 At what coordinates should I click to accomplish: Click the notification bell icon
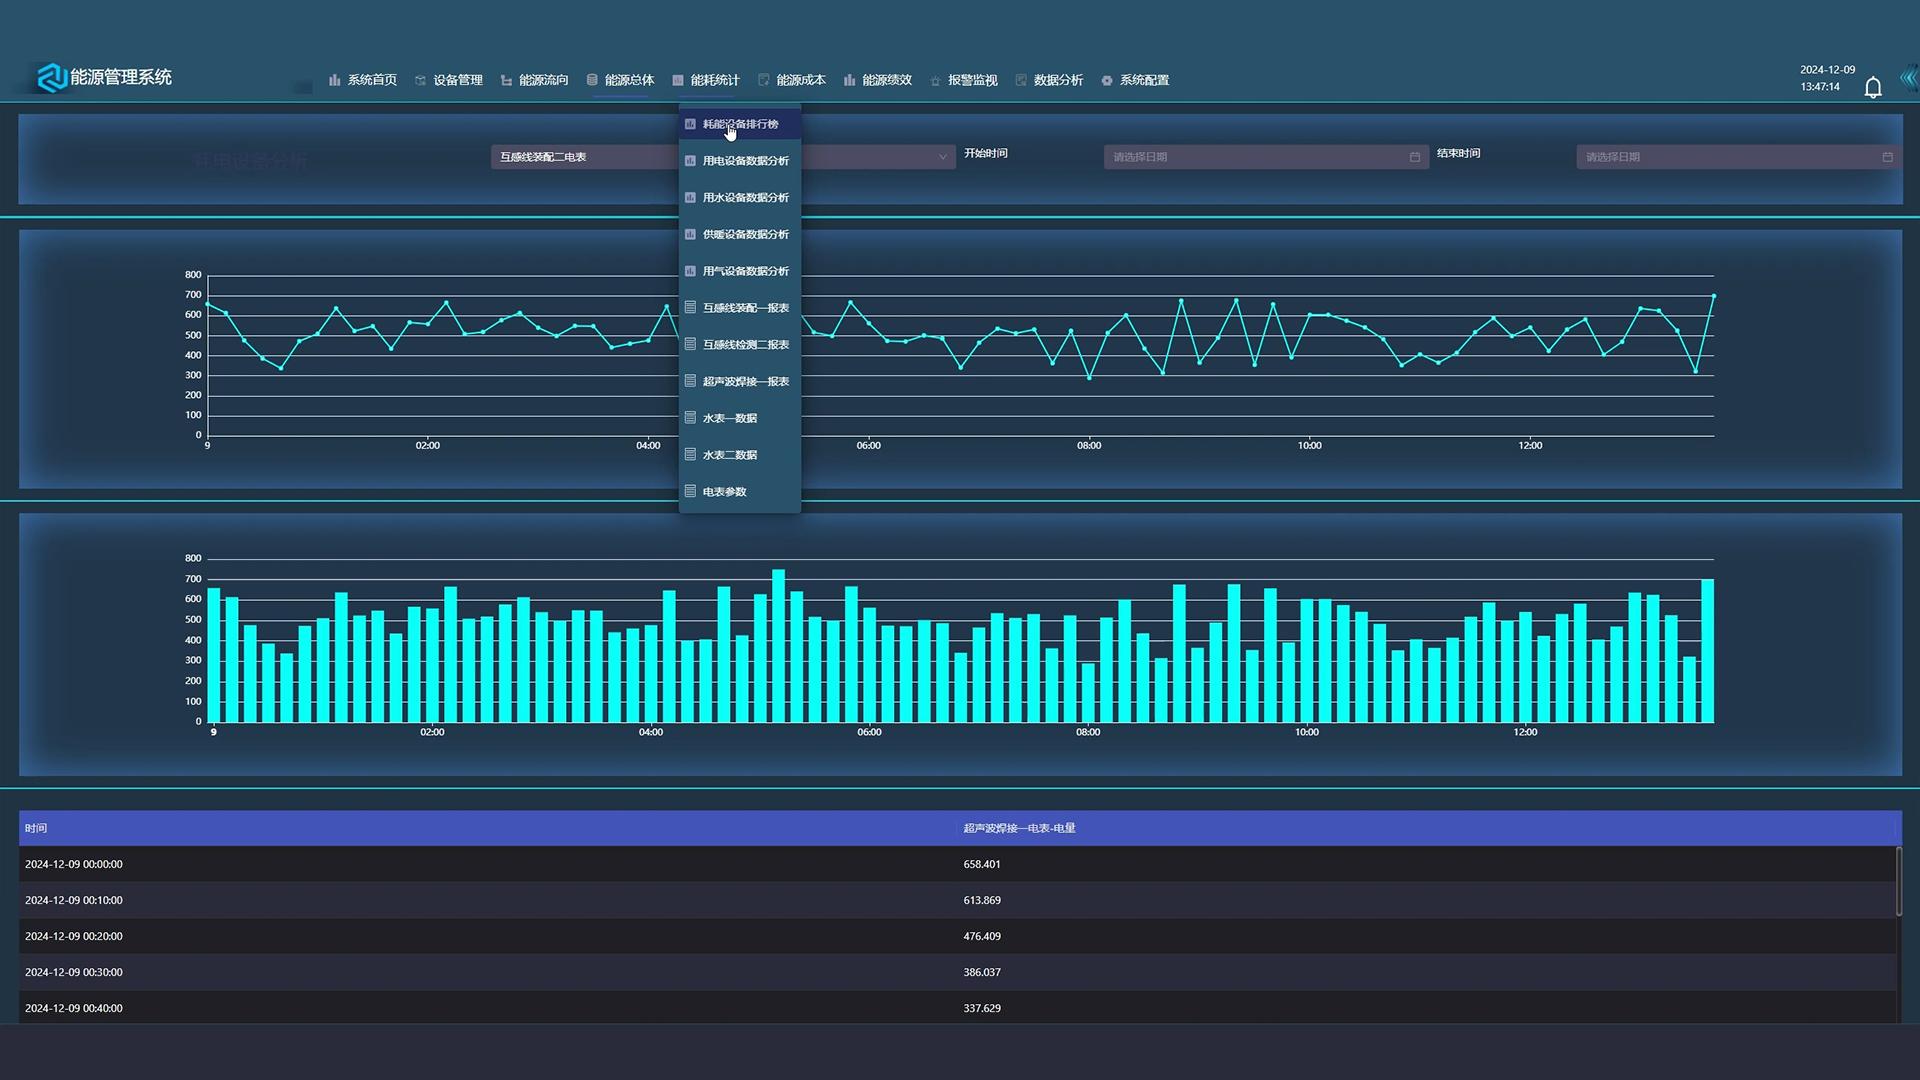(1873, 87)
